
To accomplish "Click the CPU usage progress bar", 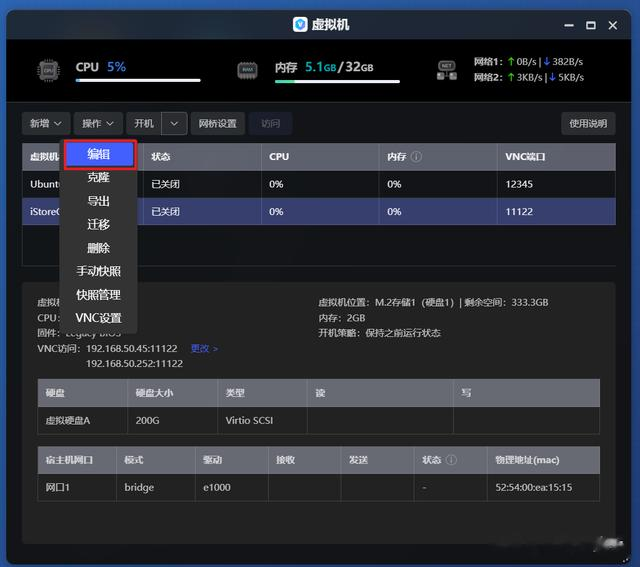I will click(138, 80).
